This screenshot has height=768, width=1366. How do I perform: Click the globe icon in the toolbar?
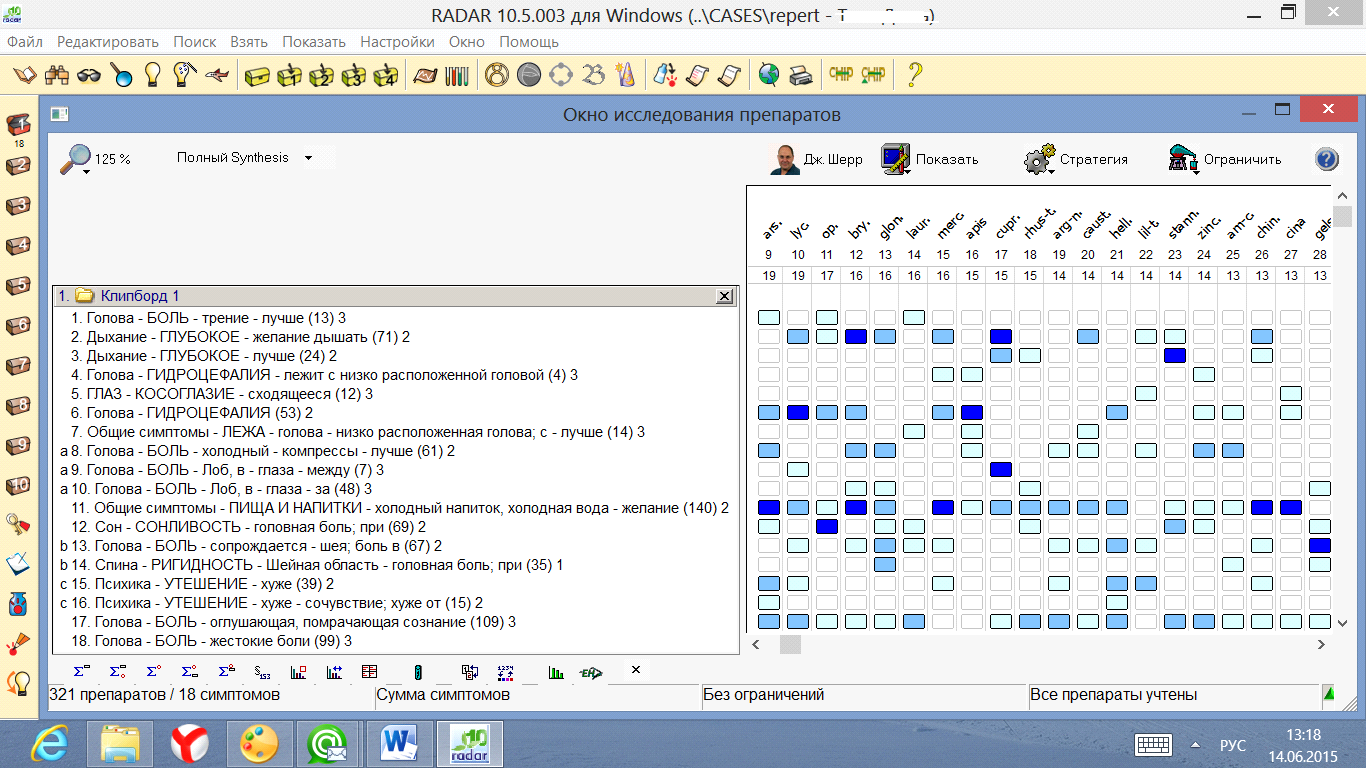click(x=768, y=75)
